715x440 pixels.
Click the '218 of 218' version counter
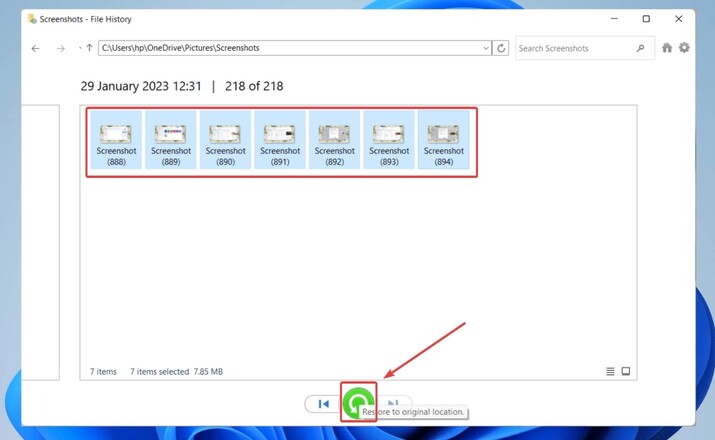(x=254, y=86)
